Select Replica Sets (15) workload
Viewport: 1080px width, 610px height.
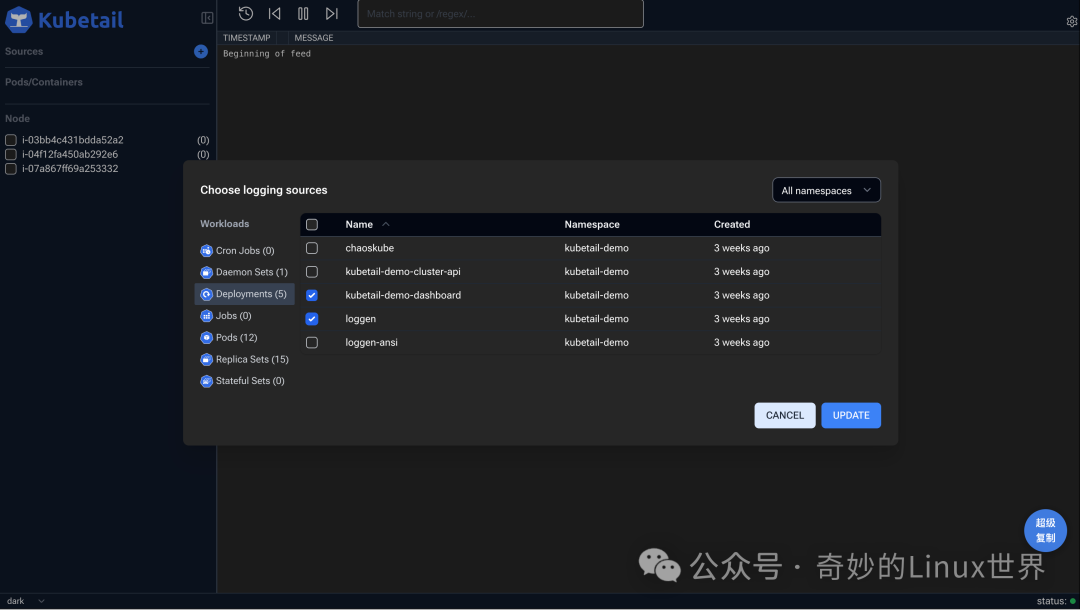[252, 359]
